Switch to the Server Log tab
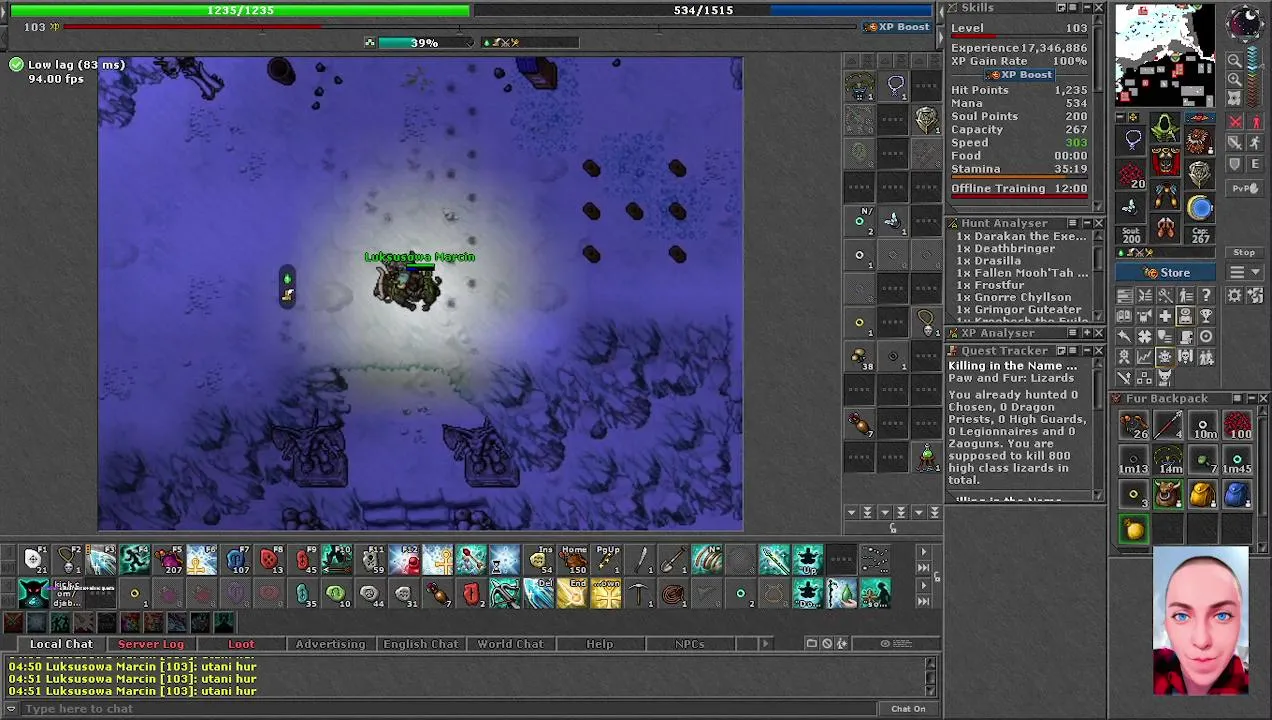Viewport: 1272px width, 720px height. click(x=151, y=644)
